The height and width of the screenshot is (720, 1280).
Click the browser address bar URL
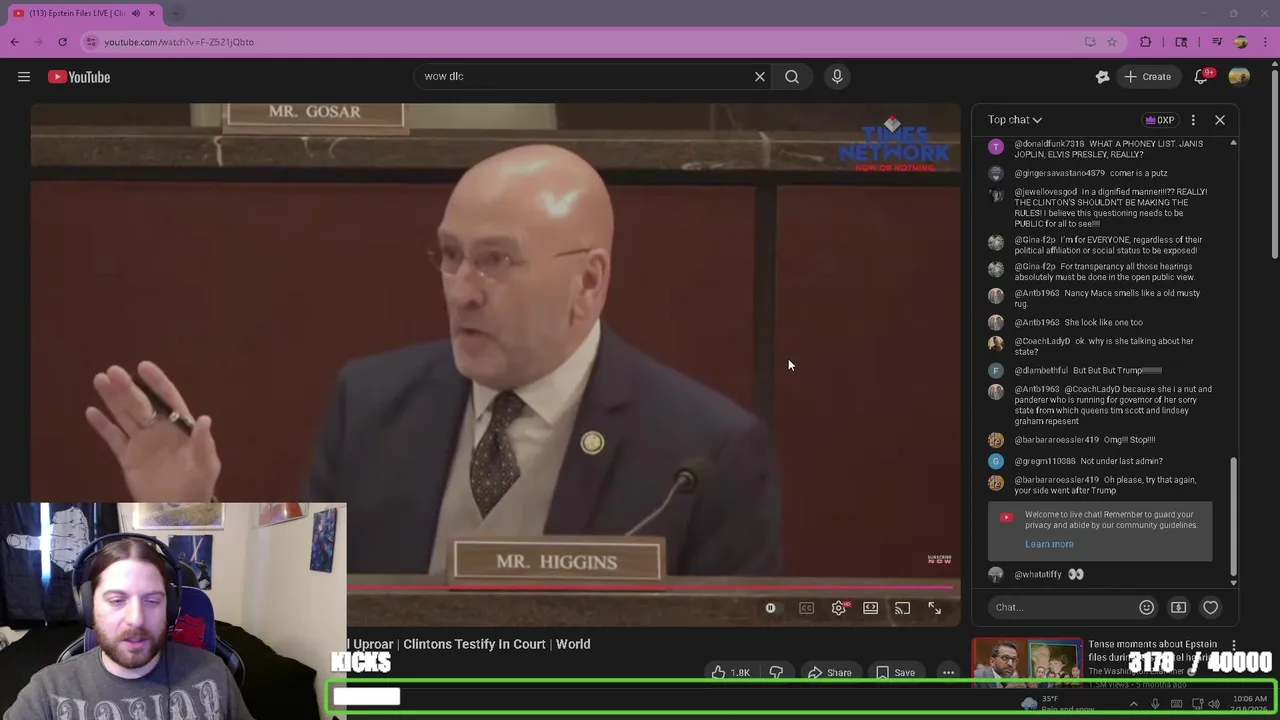point(179,42)
